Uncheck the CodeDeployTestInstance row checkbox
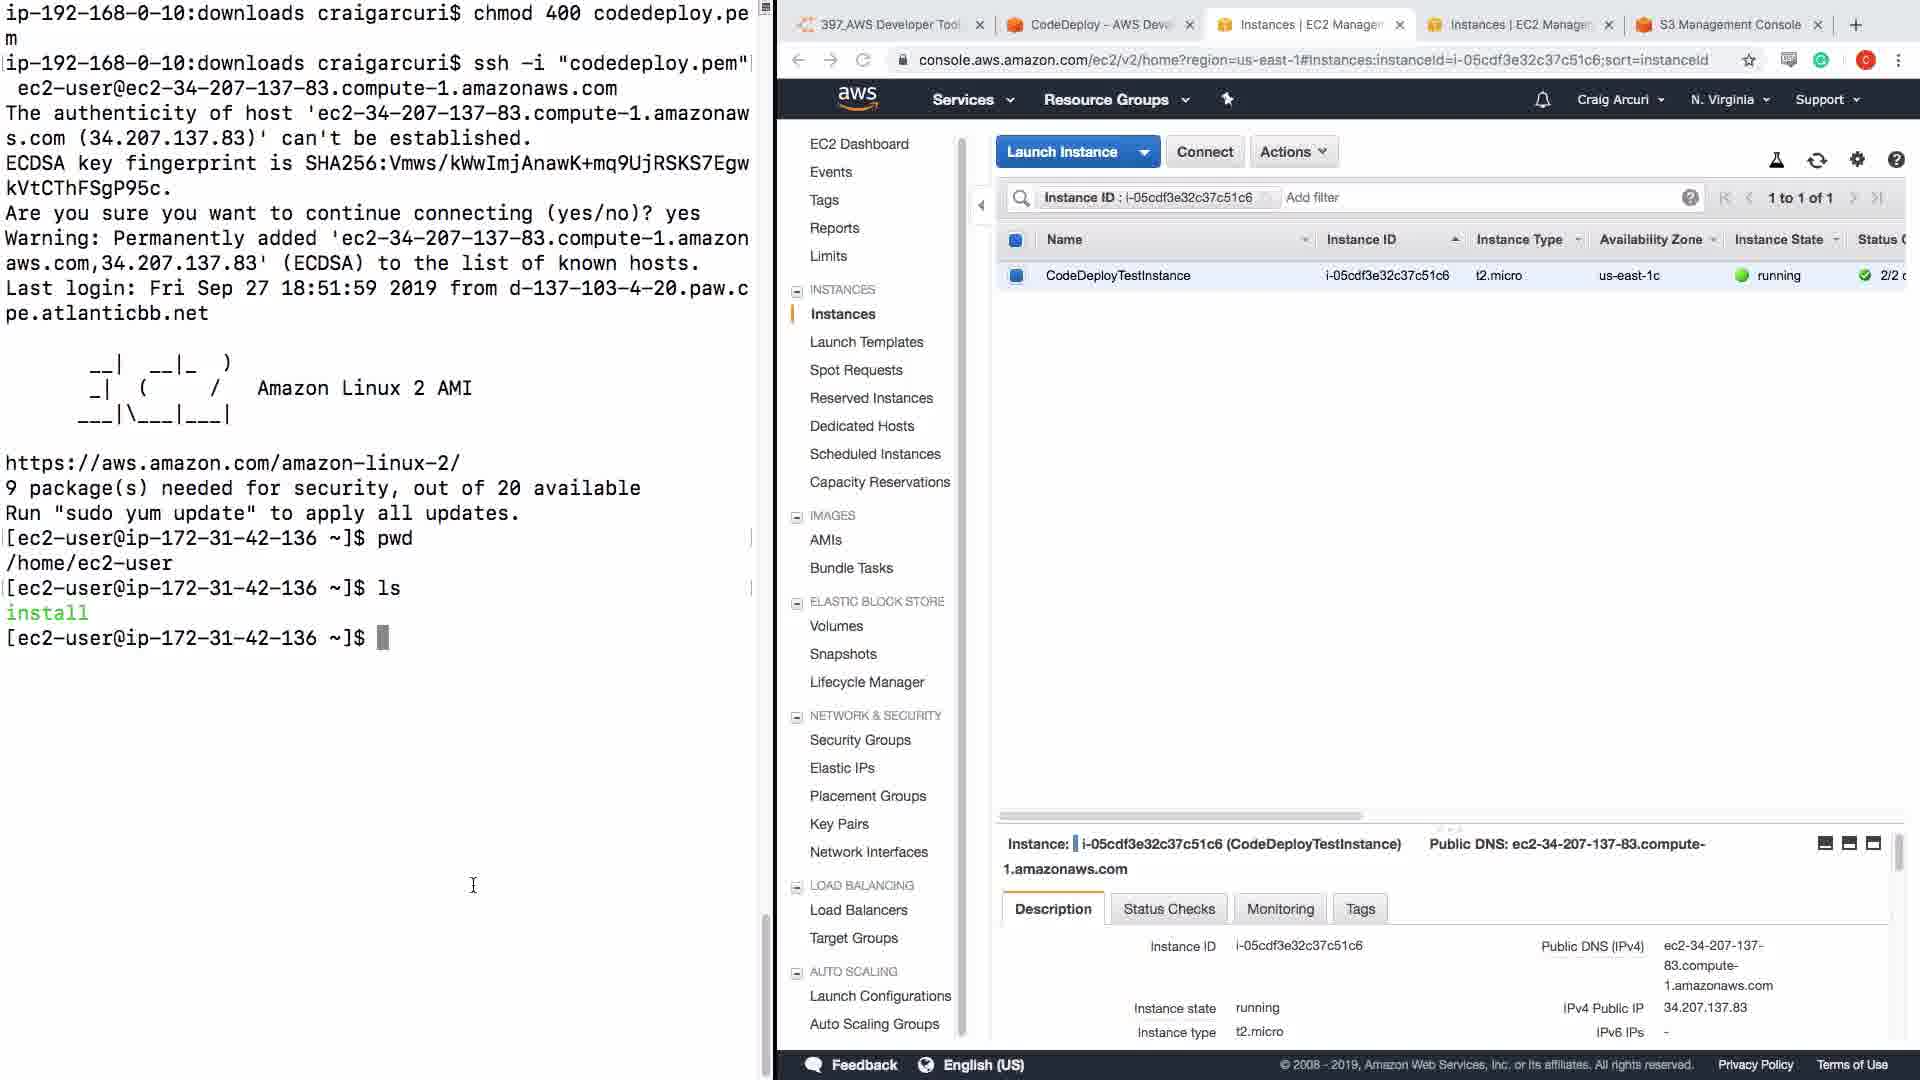 click(1016, 276)
